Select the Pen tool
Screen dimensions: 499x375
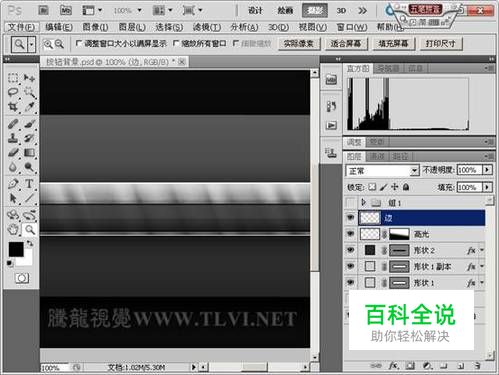click(13, 184)
